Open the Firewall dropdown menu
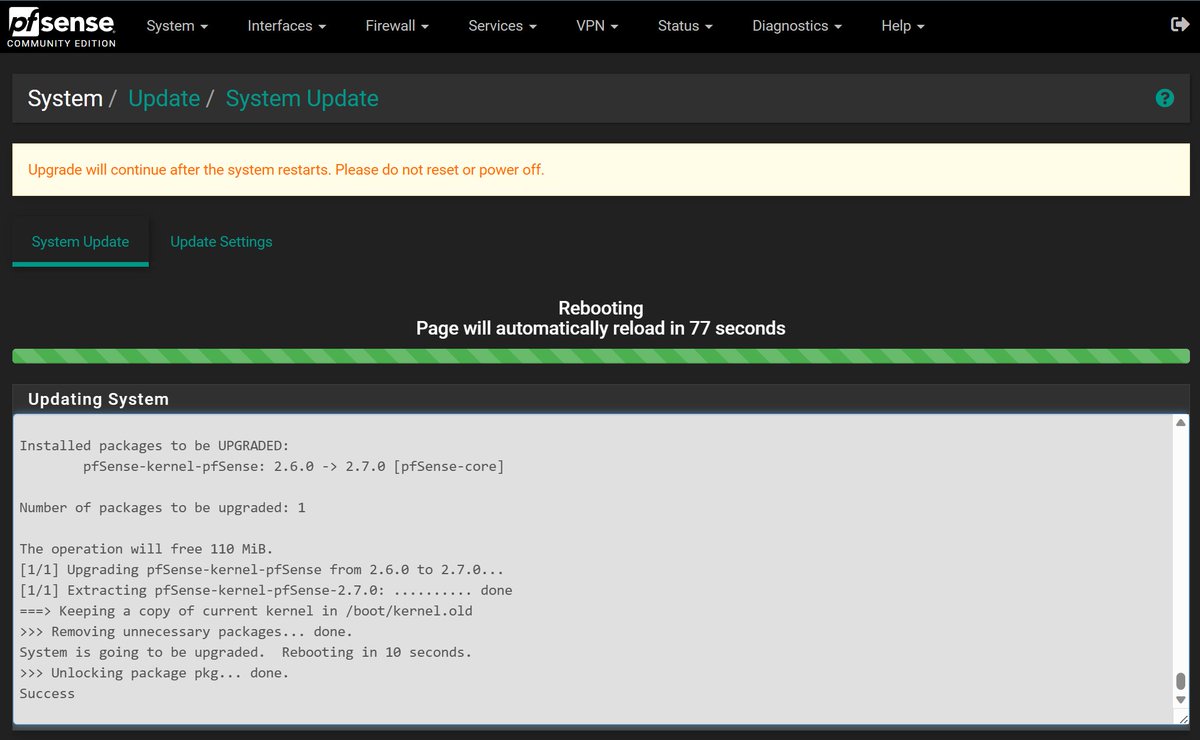 (397, 26)
